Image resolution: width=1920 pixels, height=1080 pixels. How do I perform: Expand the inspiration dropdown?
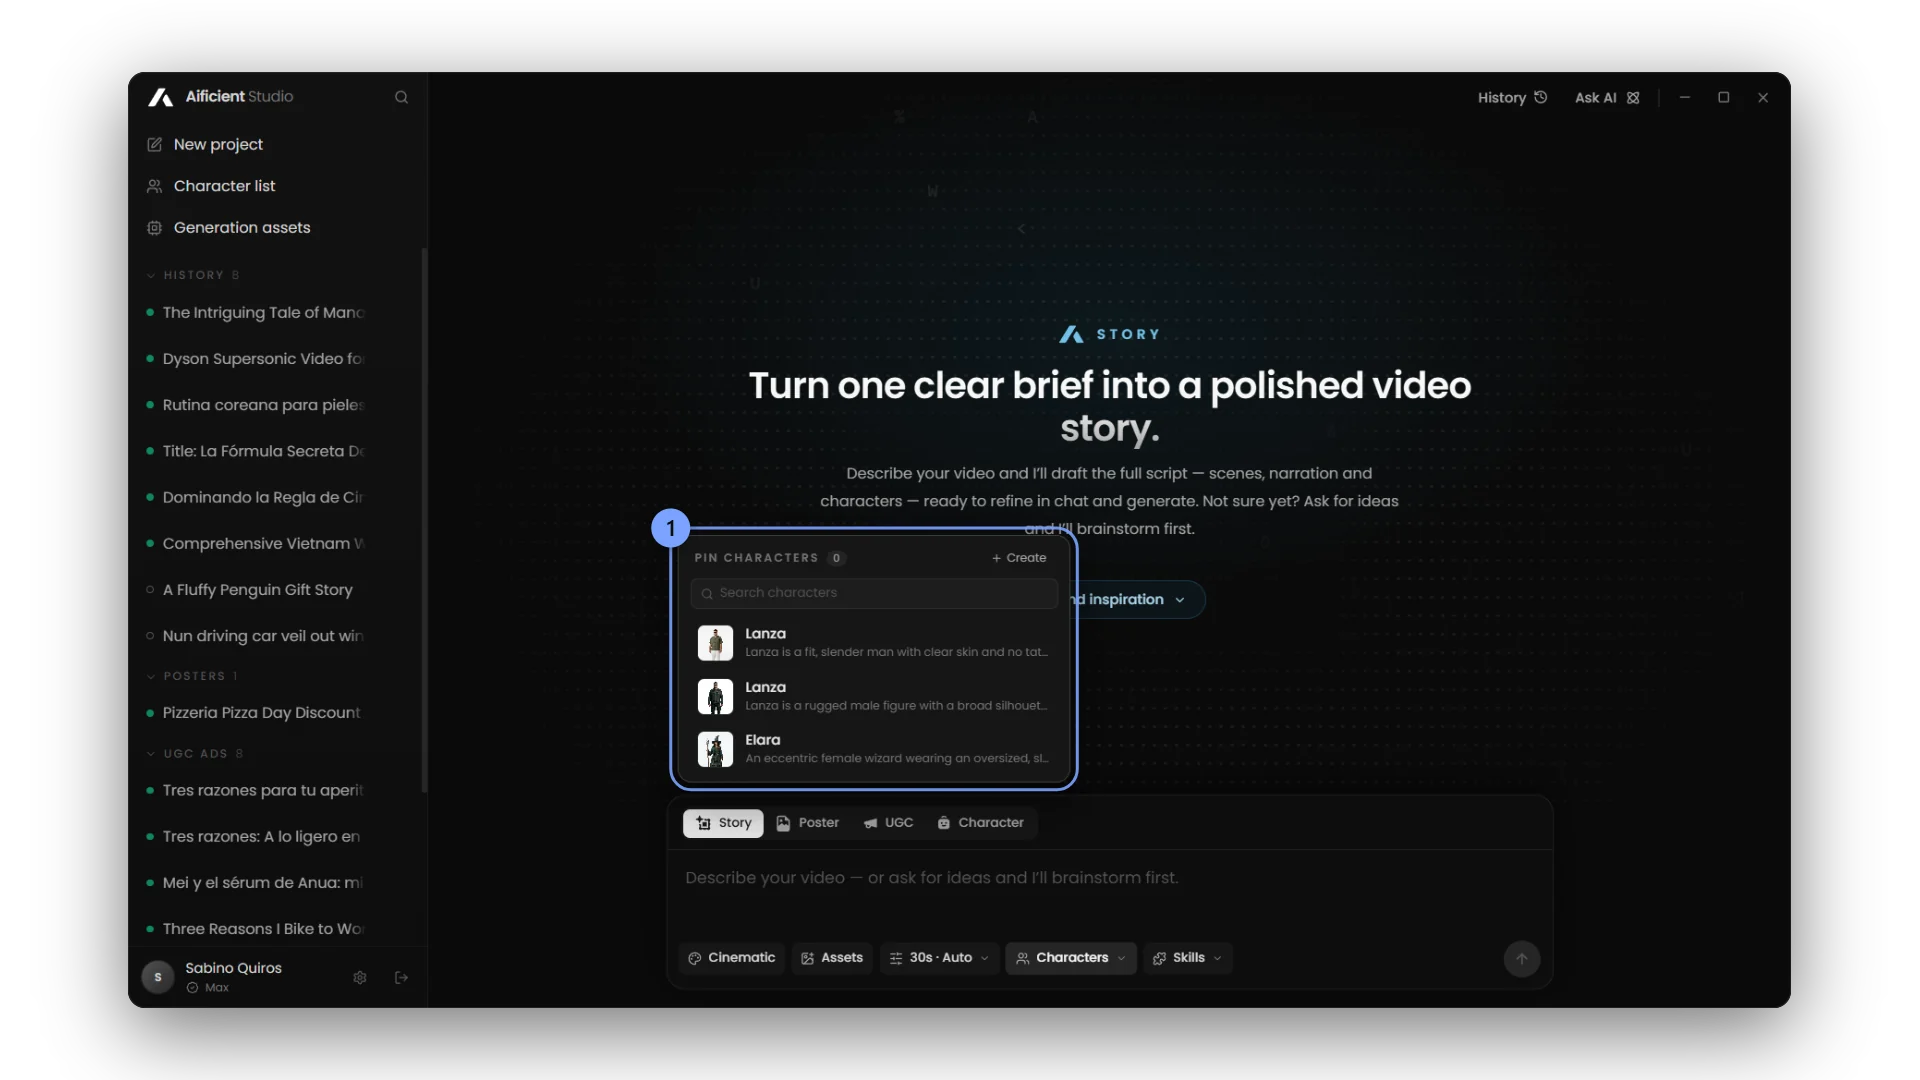[1138, 600]
